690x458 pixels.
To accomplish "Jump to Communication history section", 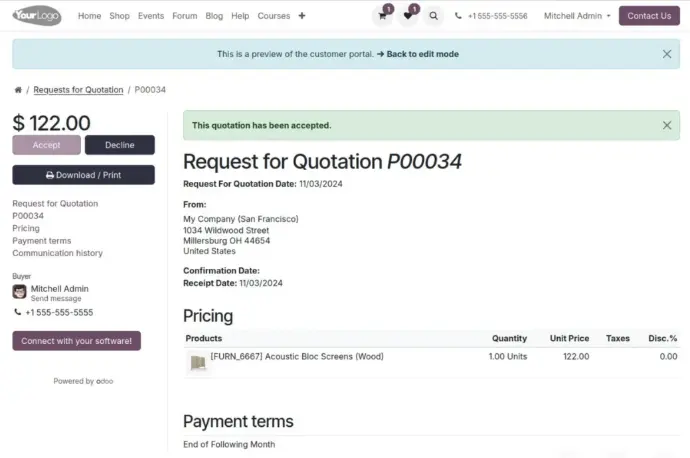I will coord(57,253).
